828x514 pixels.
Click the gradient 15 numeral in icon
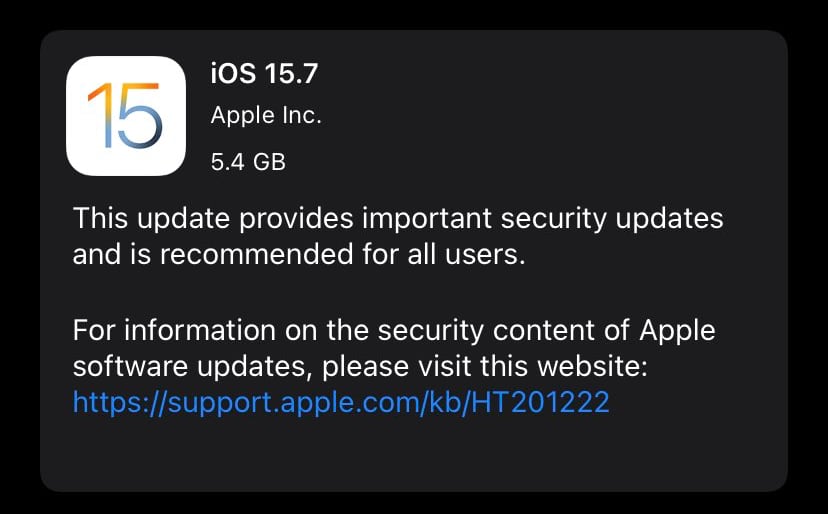125,115
